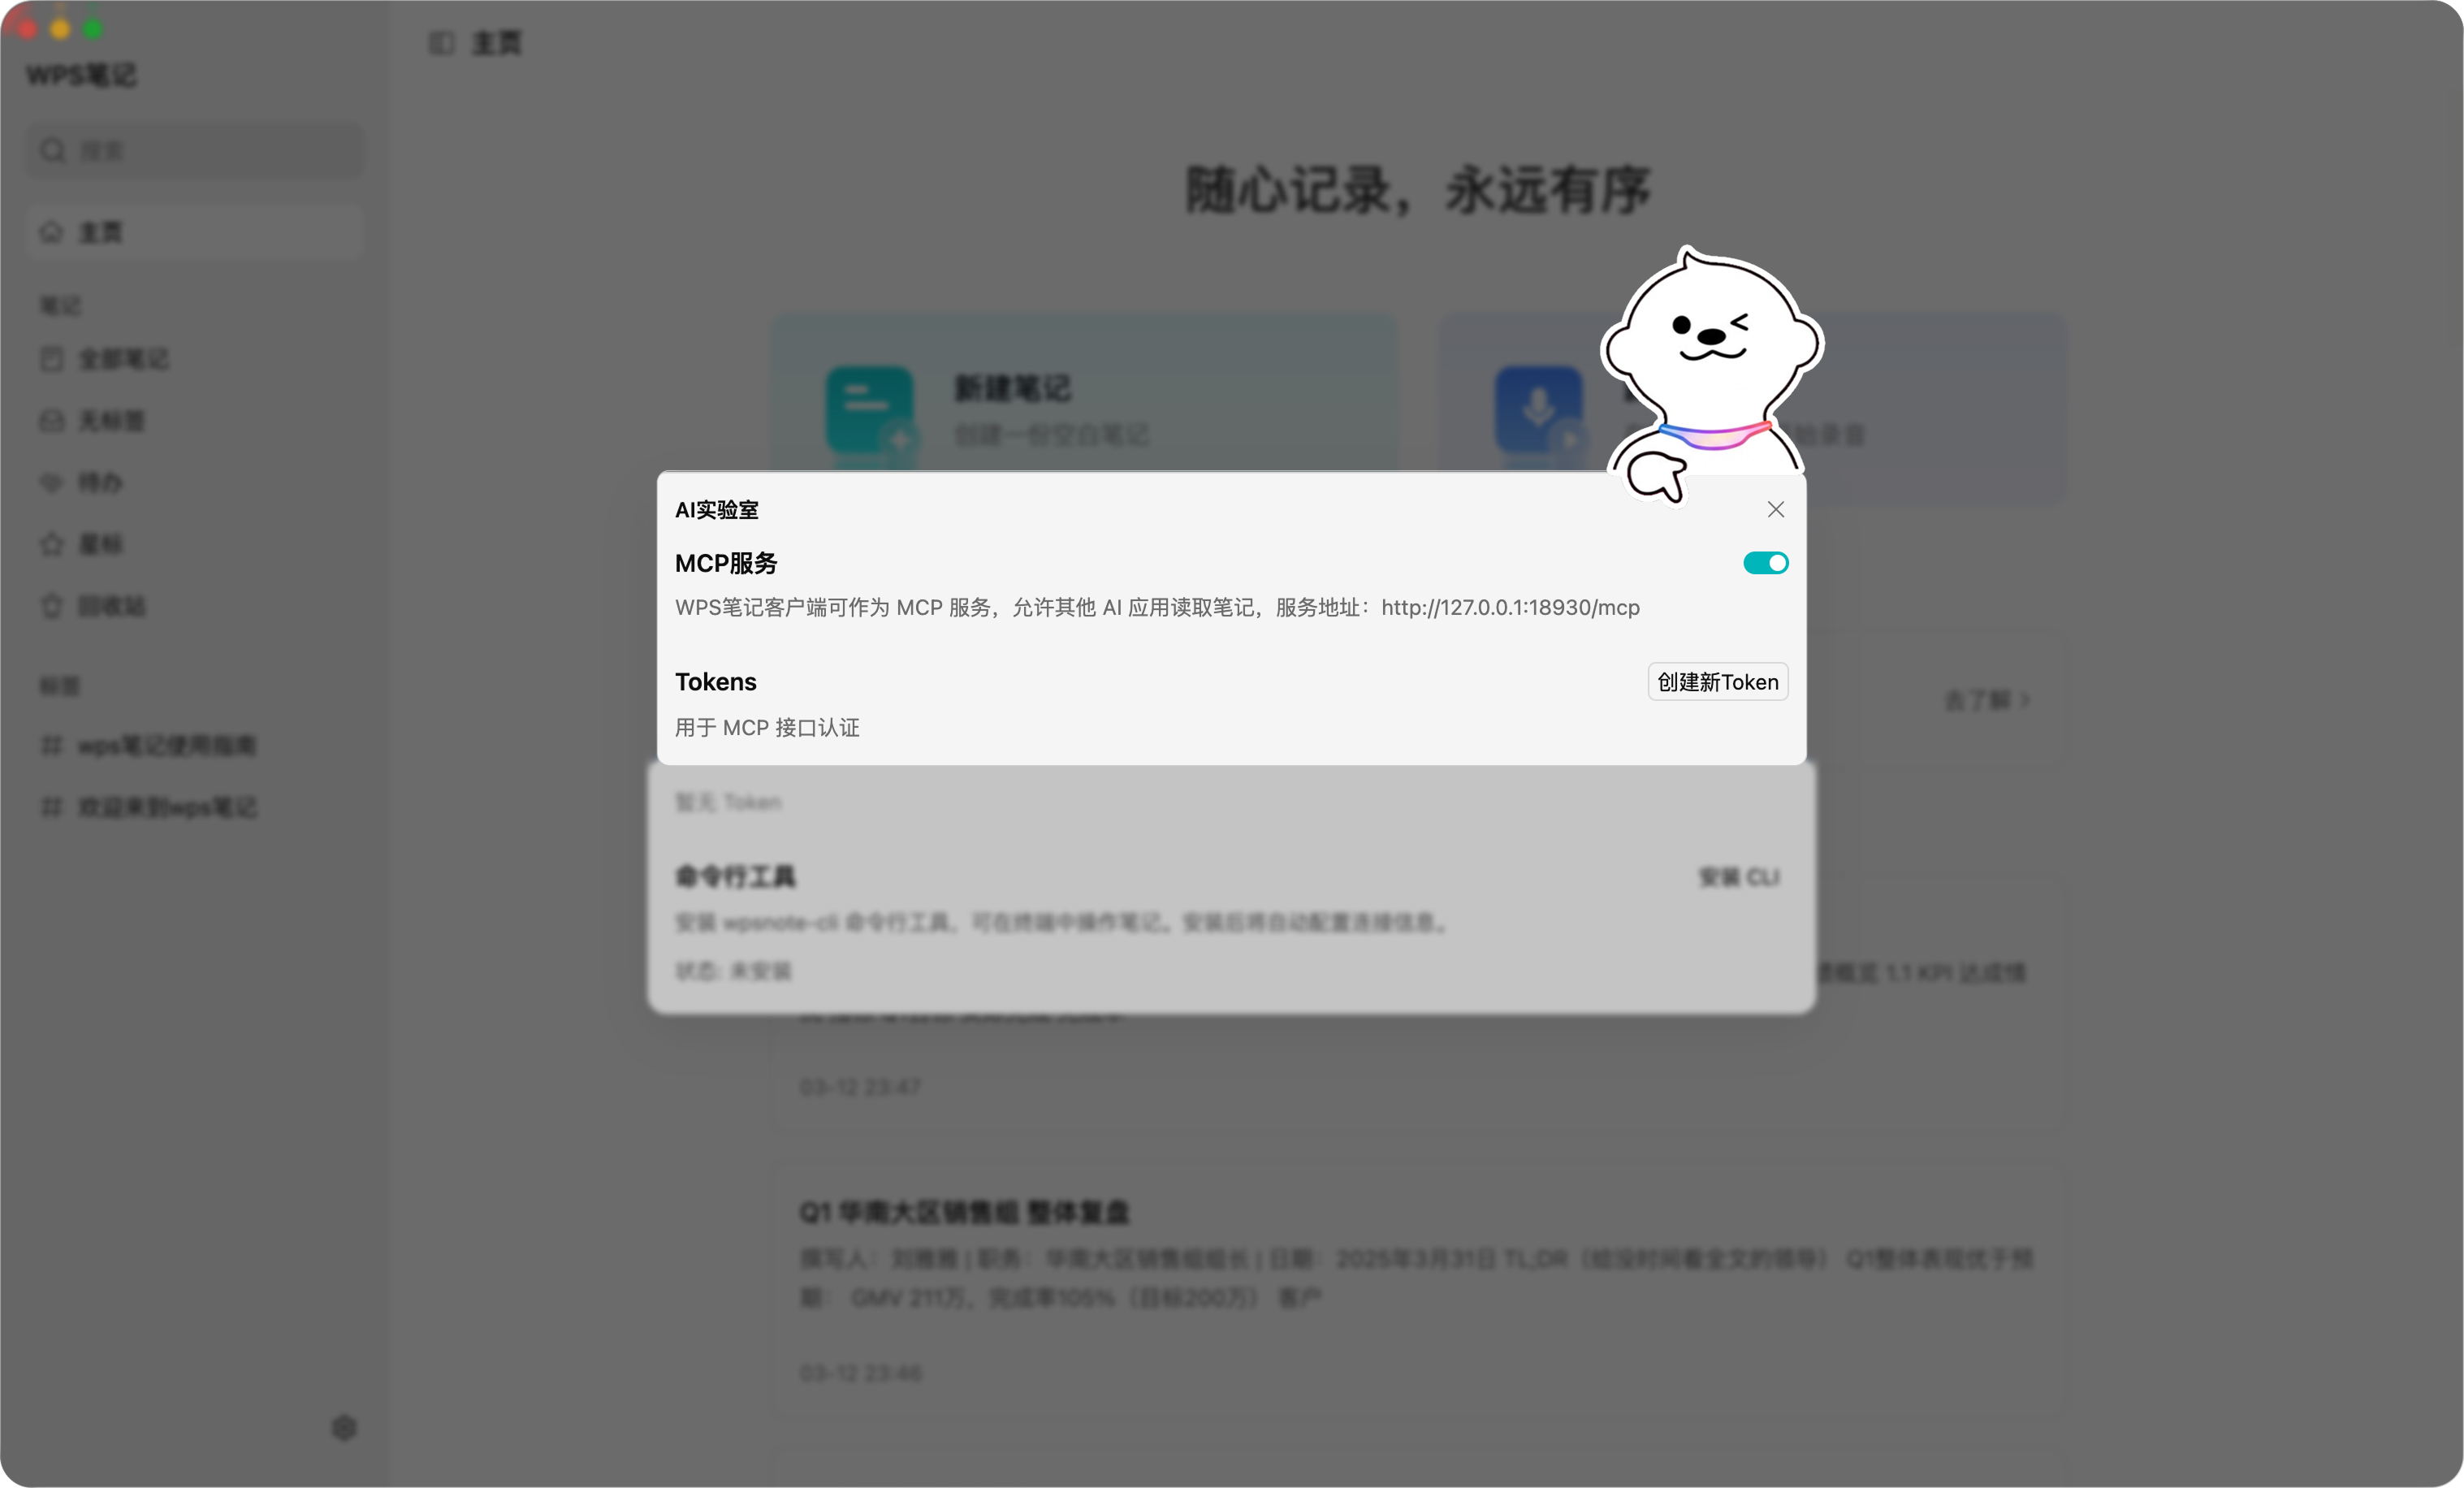Open settings via the gear icon
The width and height of the screenshot is (2464, 1488).
[x=344, y=1428]
